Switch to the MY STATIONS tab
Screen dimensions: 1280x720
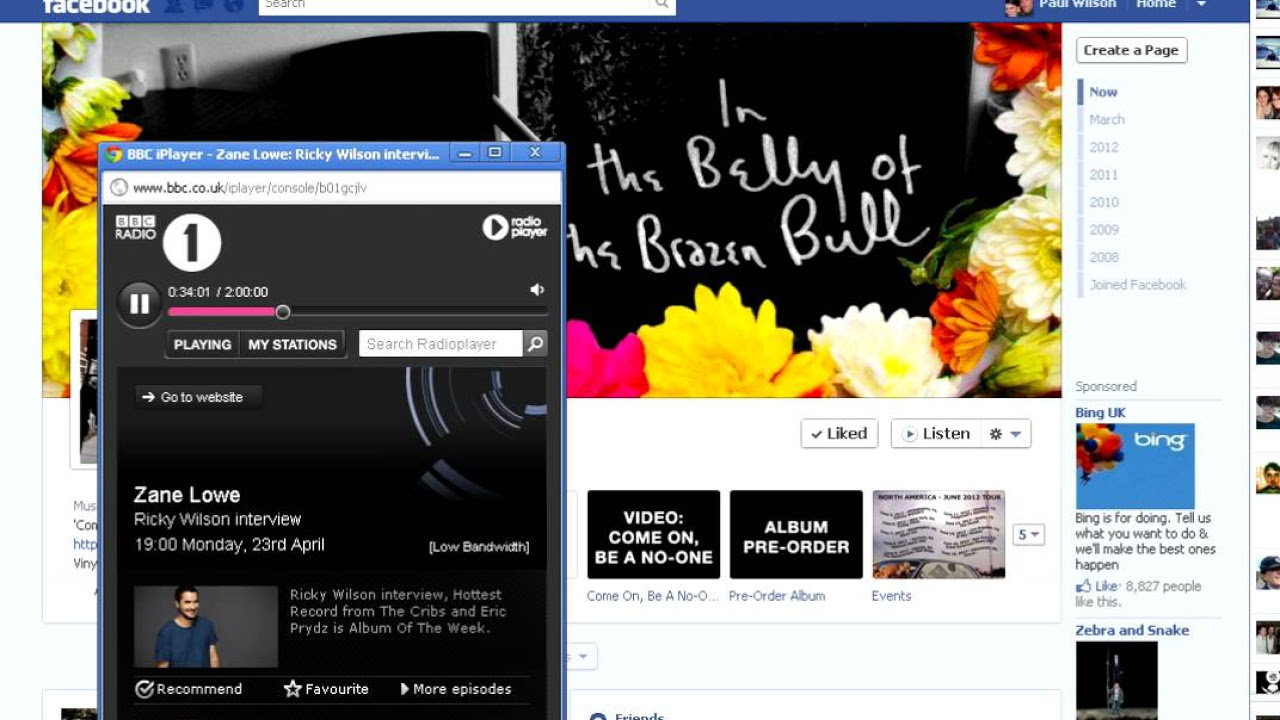(292, 344)
